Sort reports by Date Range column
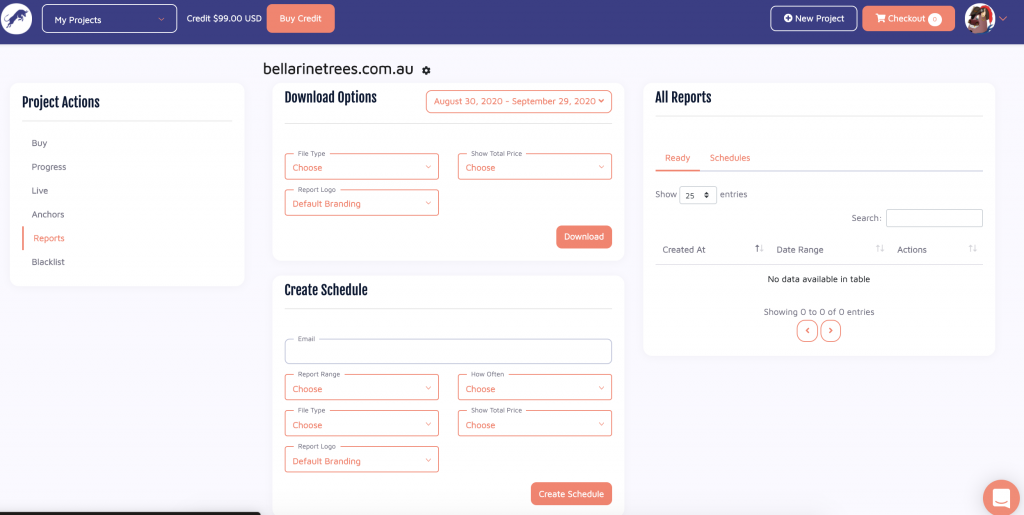 click(880, 249)
